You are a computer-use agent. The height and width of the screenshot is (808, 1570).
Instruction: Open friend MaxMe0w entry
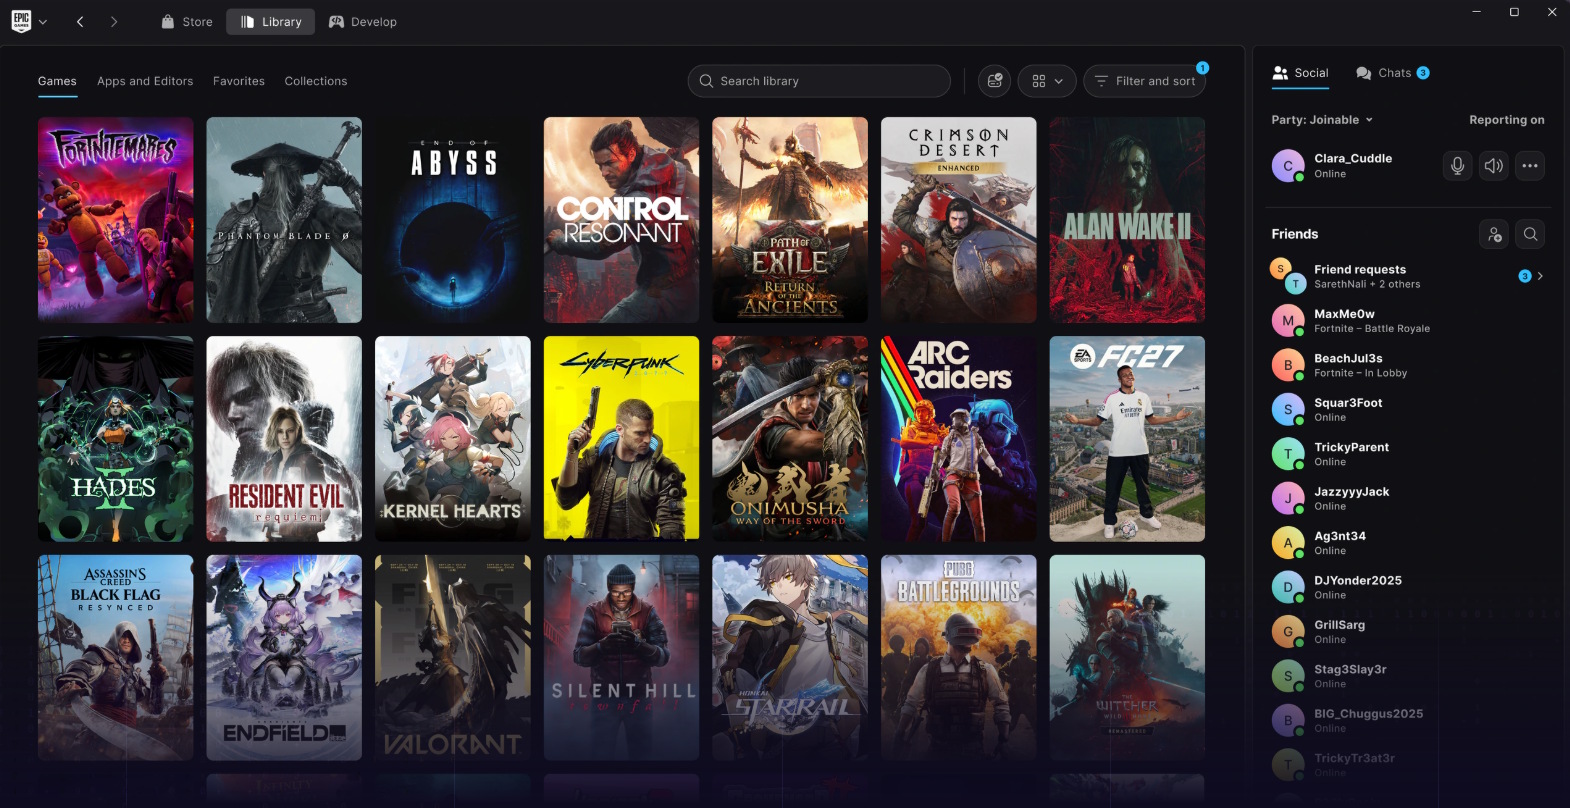tap(1407, 321)
